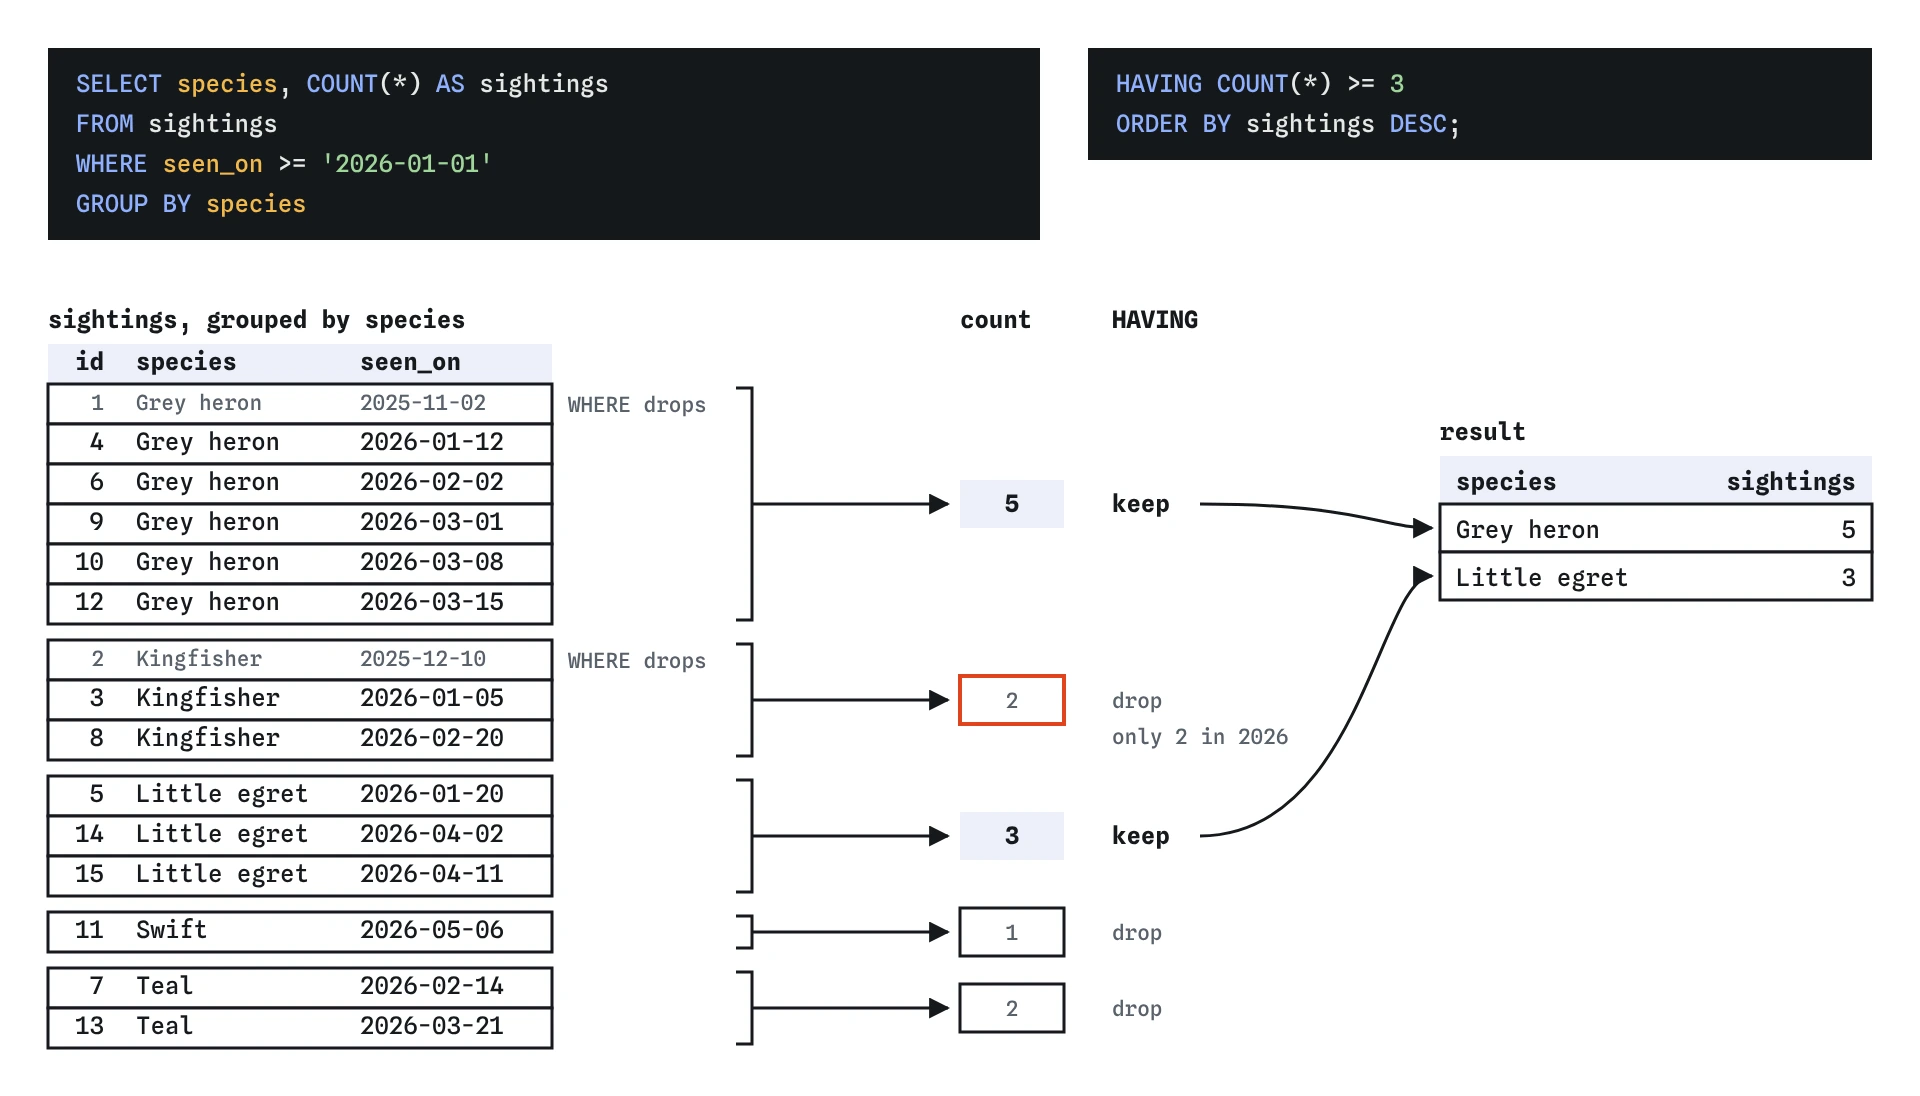1920x1096 pixels.
Task: Select the Little egret result row
Action: click(1656, 577)
